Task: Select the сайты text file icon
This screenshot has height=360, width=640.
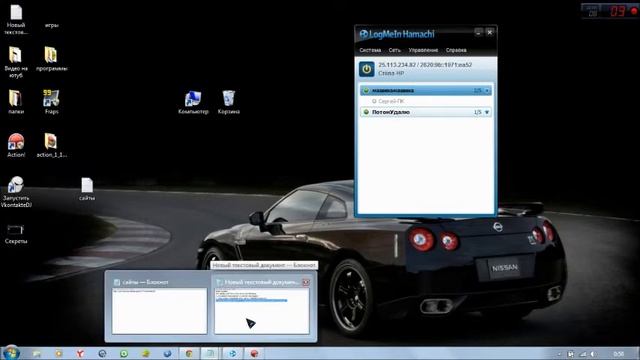Action: [87, 189]
